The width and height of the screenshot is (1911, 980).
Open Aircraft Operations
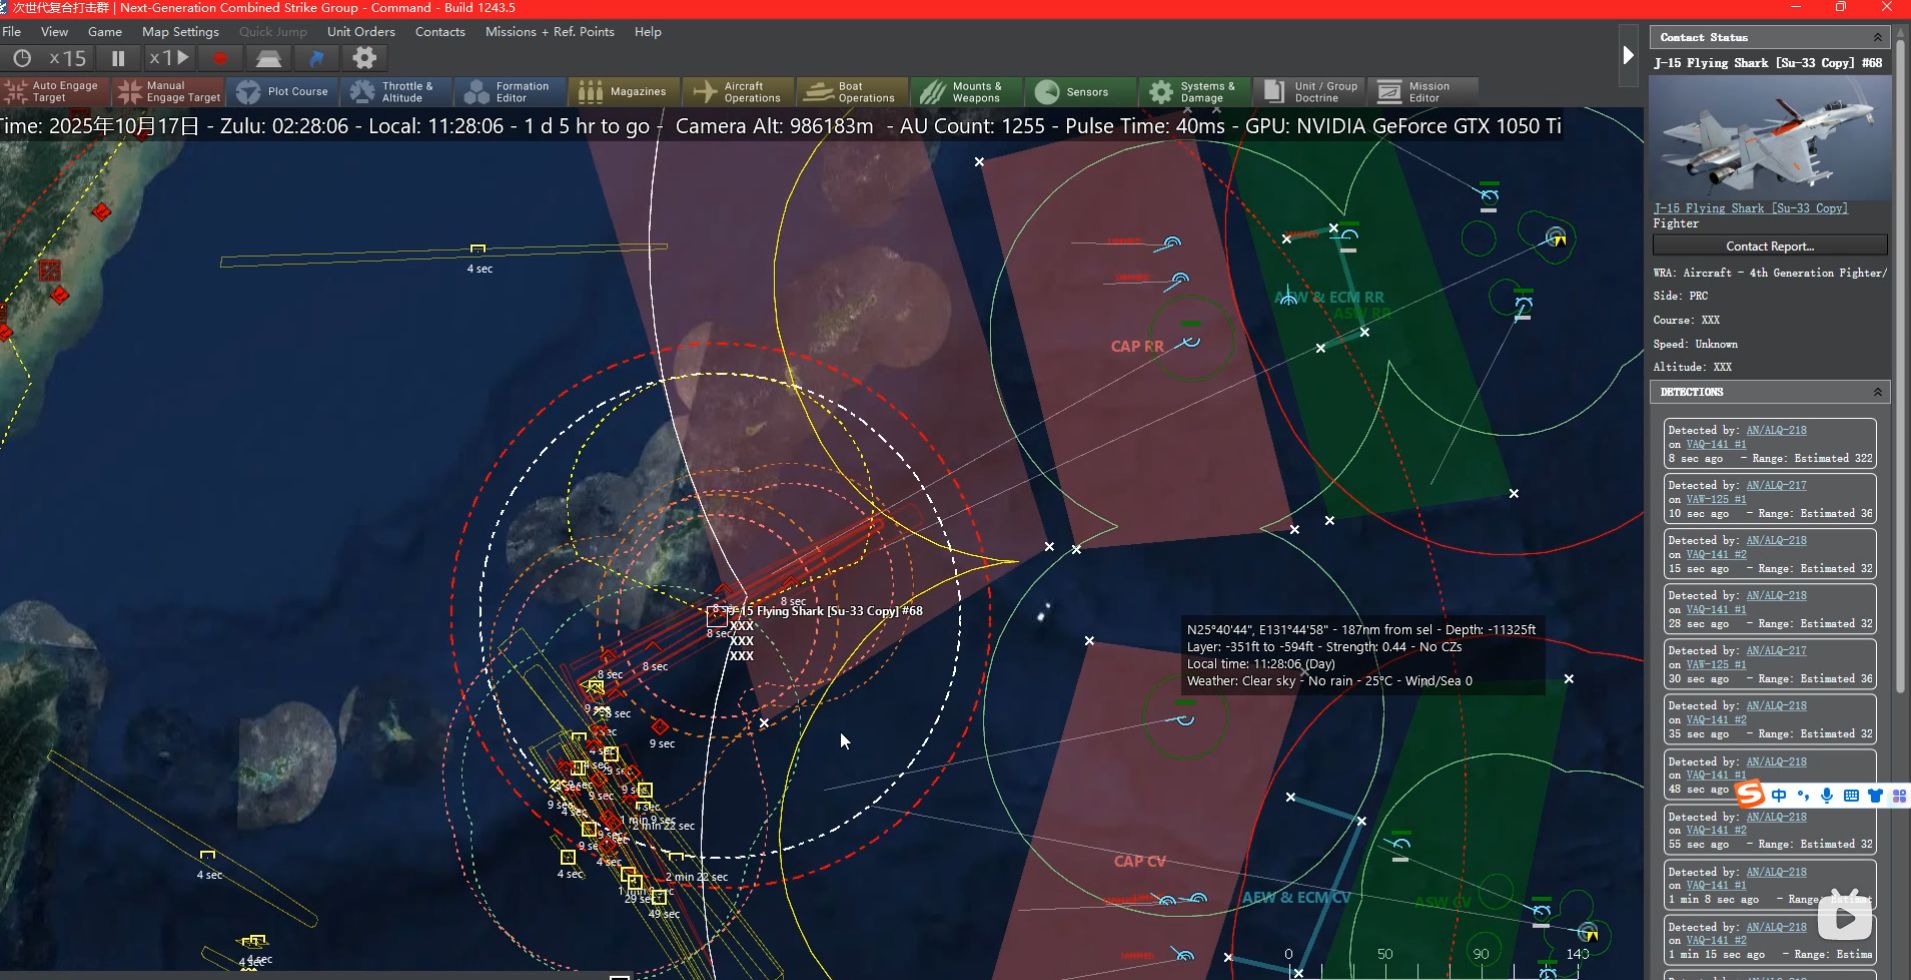[739, 92]
